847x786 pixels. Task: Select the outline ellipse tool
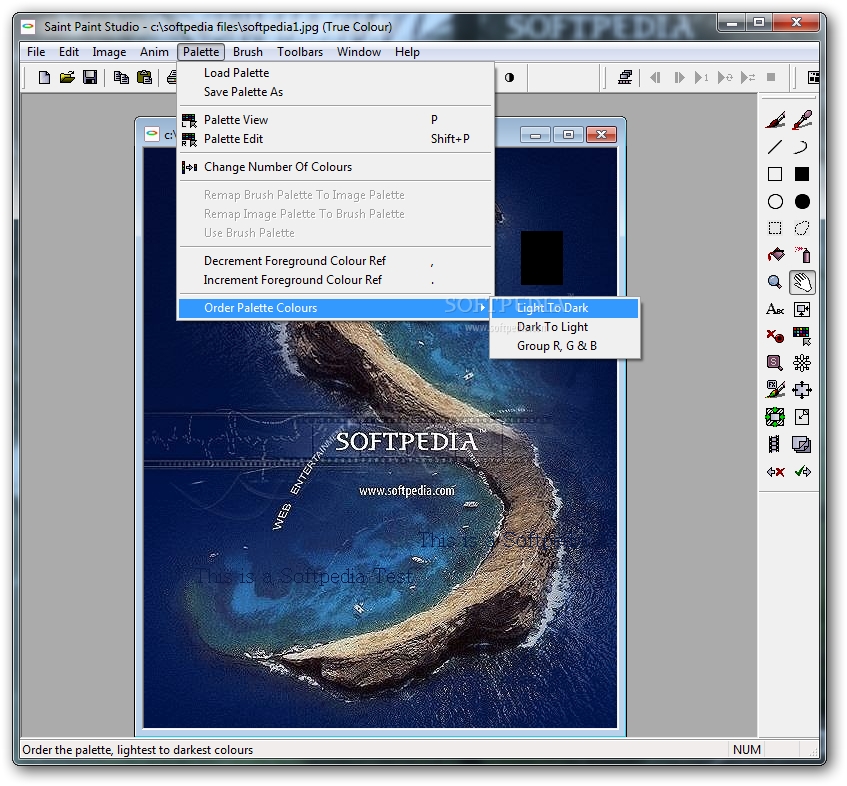coord(775,201)
